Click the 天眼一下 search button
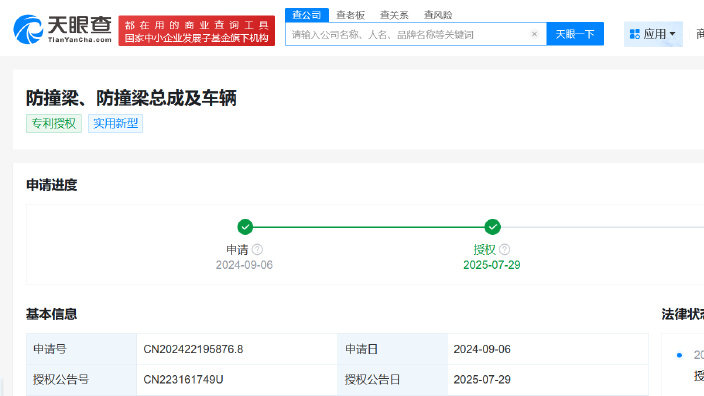This screenshot has width=704, height=396. tap(575, 34)
